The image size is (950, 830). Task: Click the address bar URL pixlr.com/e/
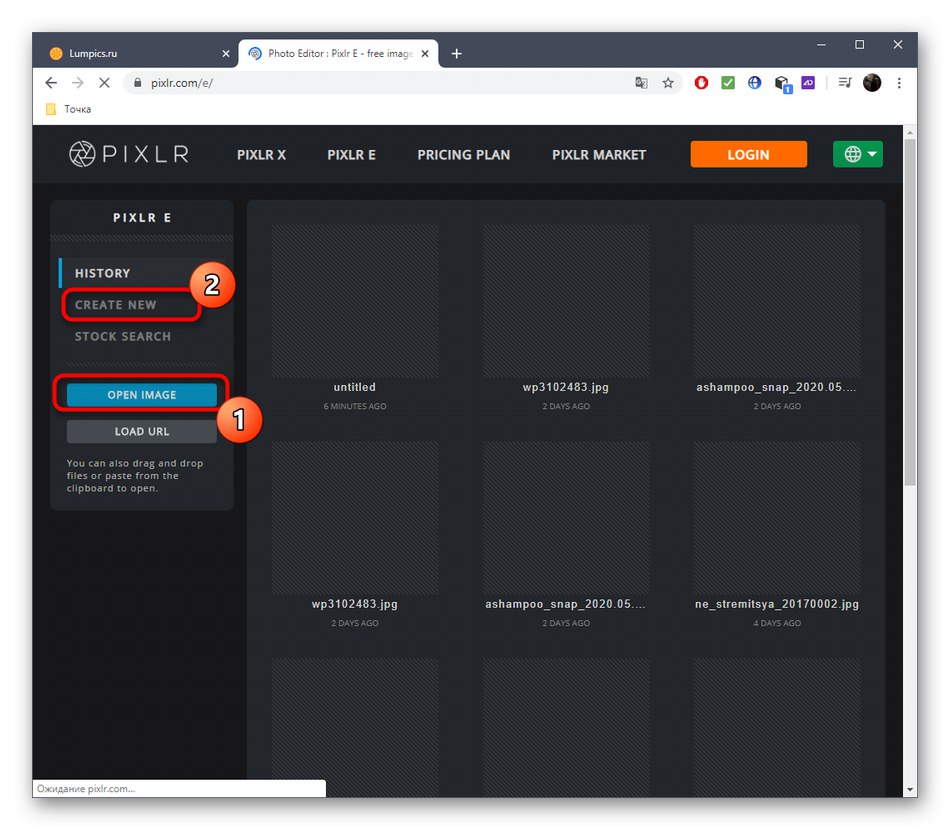182,83
